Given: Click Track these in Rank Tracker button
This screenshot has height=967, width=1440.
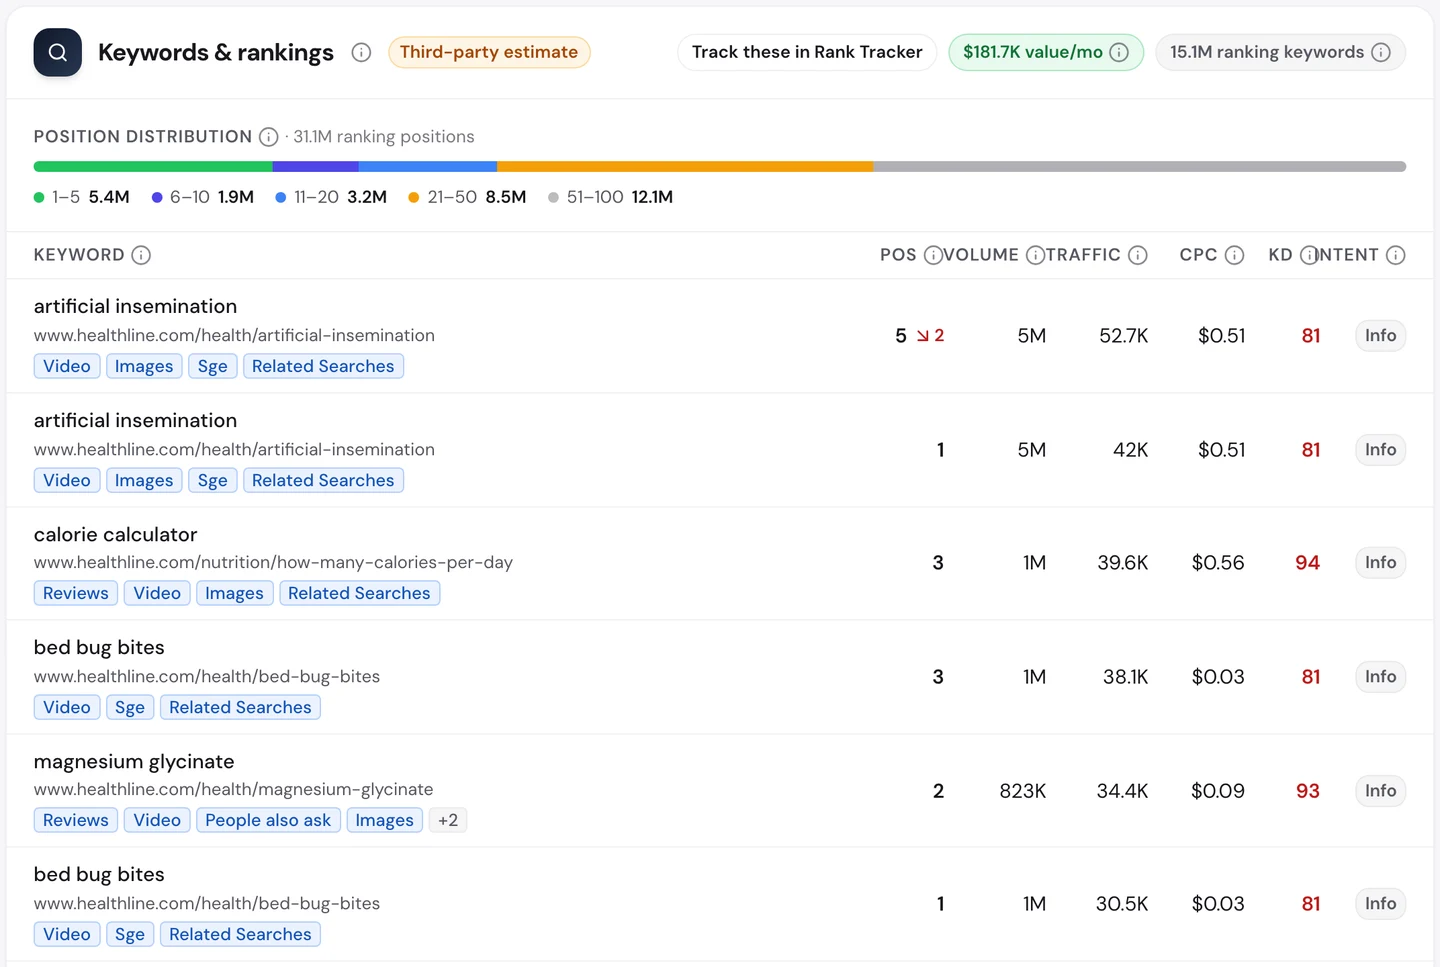Looking at the screenshot, I should (x=807, y=52).
